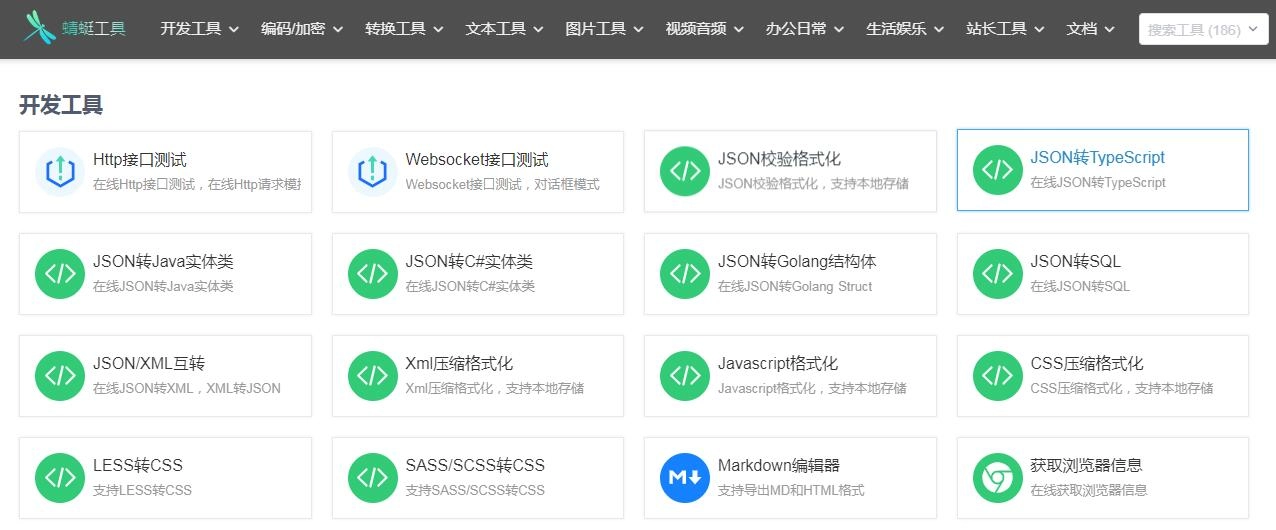The height and width of the screenshot is (530, 1276).
Task: Open the 图片工具 menu
Action: pos(604,29)
